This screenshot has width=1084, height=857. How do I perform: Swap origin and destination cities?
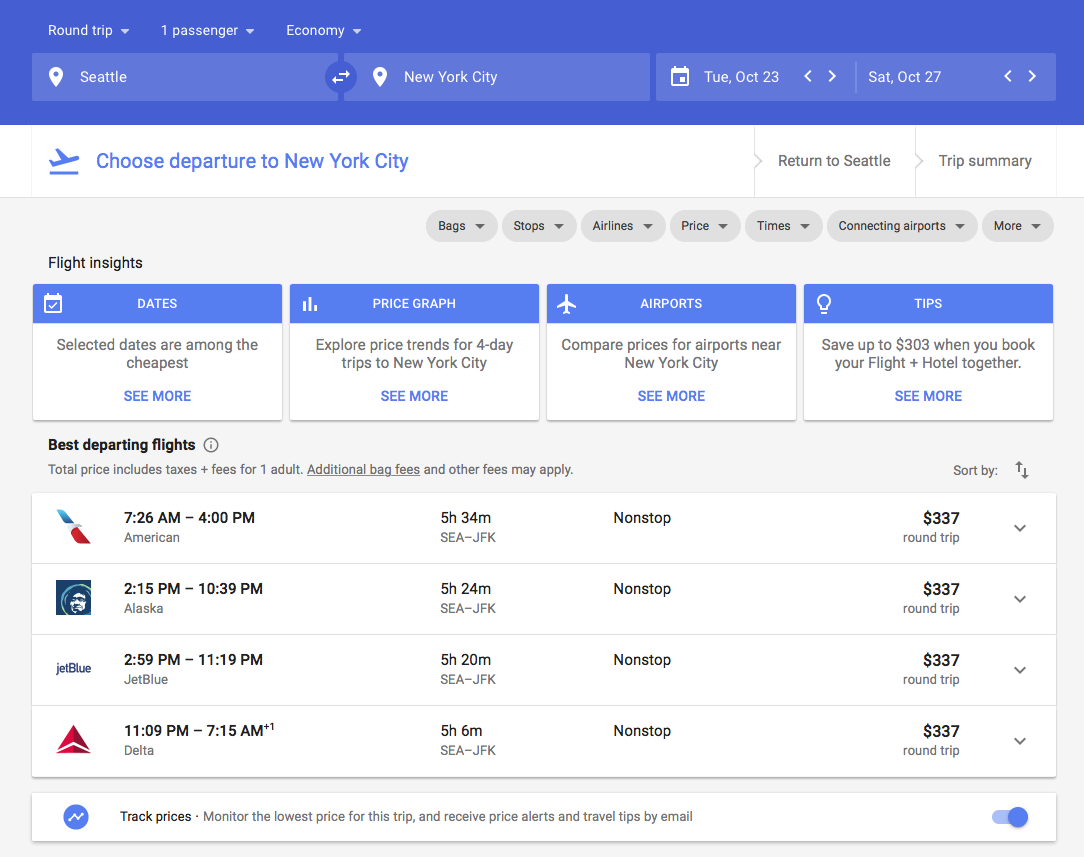pyautogui.click(x=341, y=77)
